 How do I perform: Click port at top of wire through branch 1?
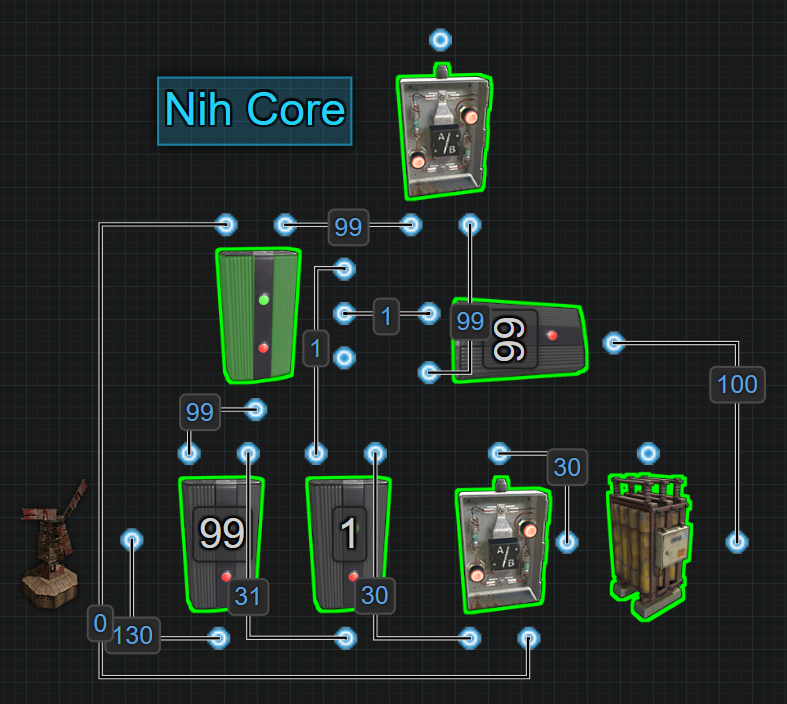[375, 454]
